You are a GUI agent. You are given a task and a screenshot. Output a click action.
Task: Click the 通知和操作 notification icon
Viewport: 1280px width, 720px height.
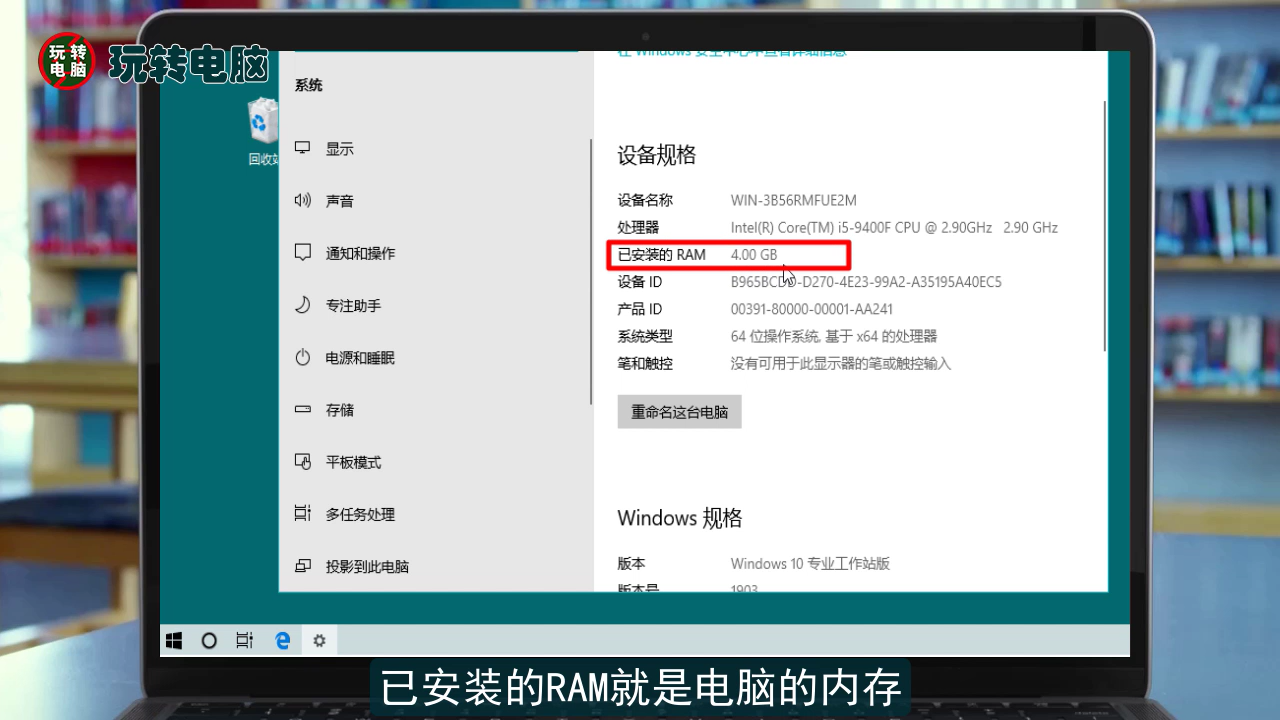303,252
